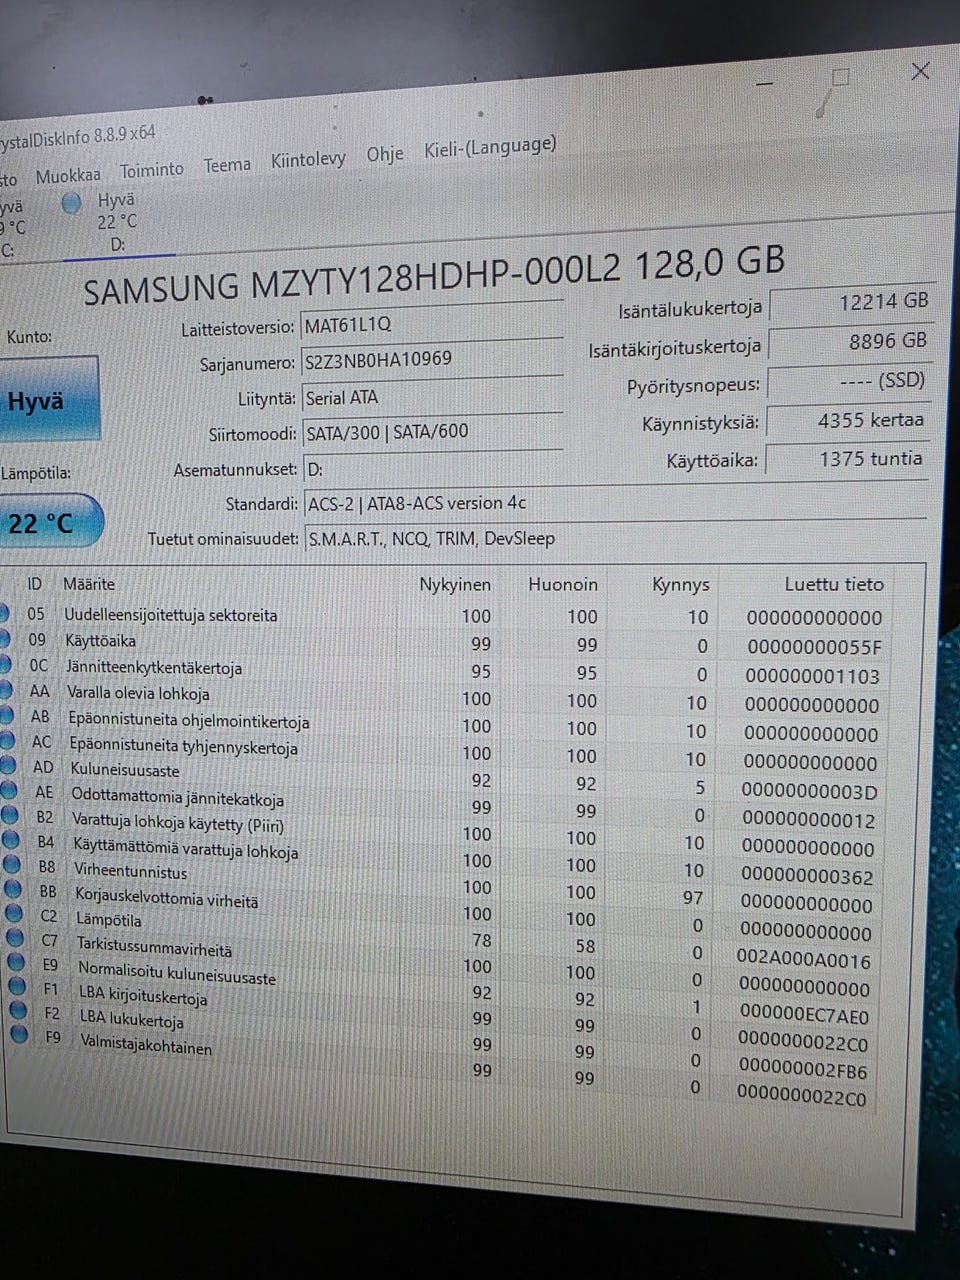Click the status icon for Kuluneisuusaste row AD
The image size is (960, 1280).
click(8, 765)
